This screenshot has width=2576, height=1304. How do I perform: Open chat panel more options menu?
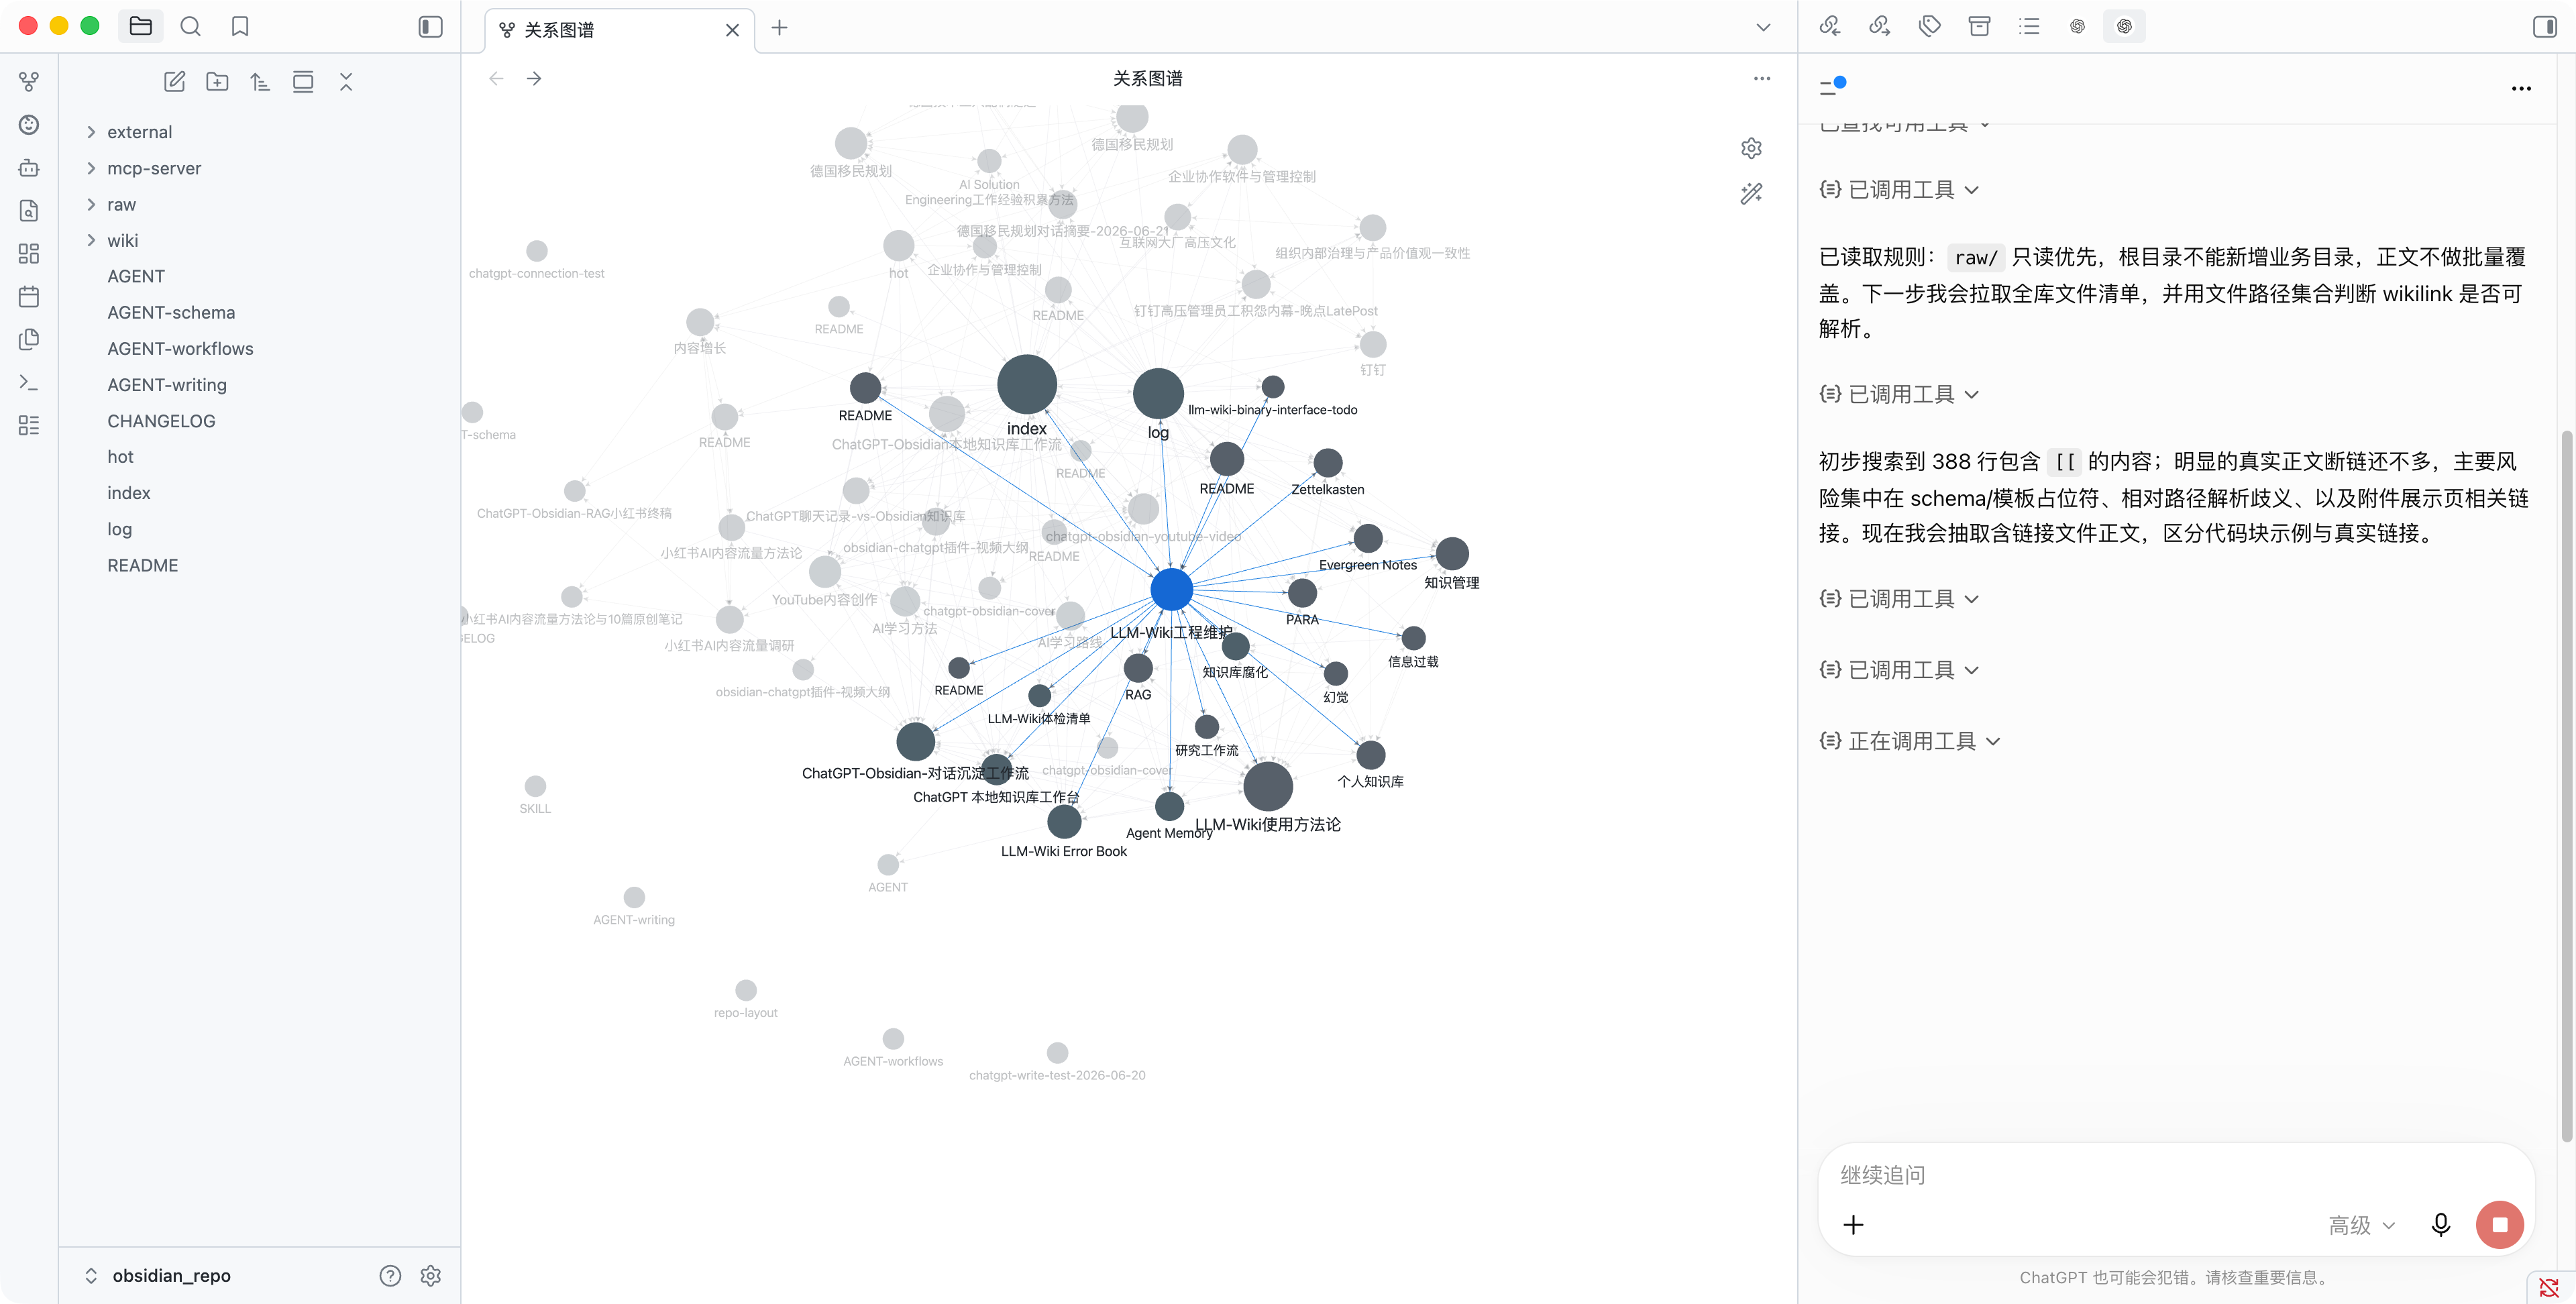pyautogui.click(x=2521, y=88)
